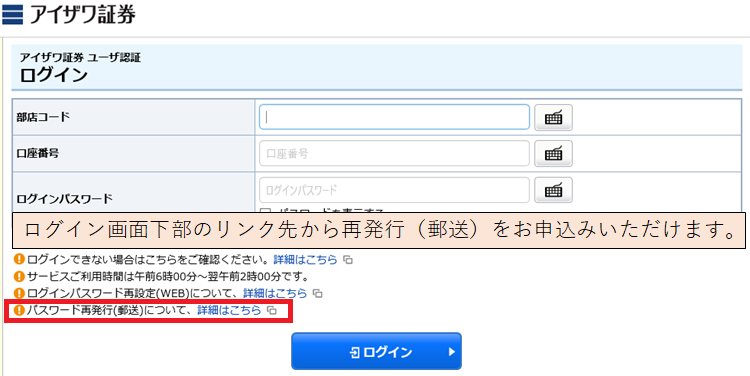The width and height of the screenshot is (750, 376).
Task: Click external-link icon after パスワード再発行(郵送) link
Action: point(272,310)
